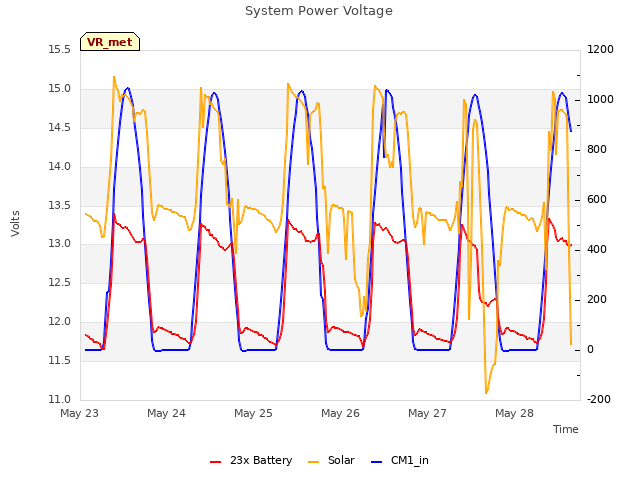The height and width of the screenshot is (480, 640).
Task: Click the System Power Voltage chart title
Action: (x=319, y=11)
